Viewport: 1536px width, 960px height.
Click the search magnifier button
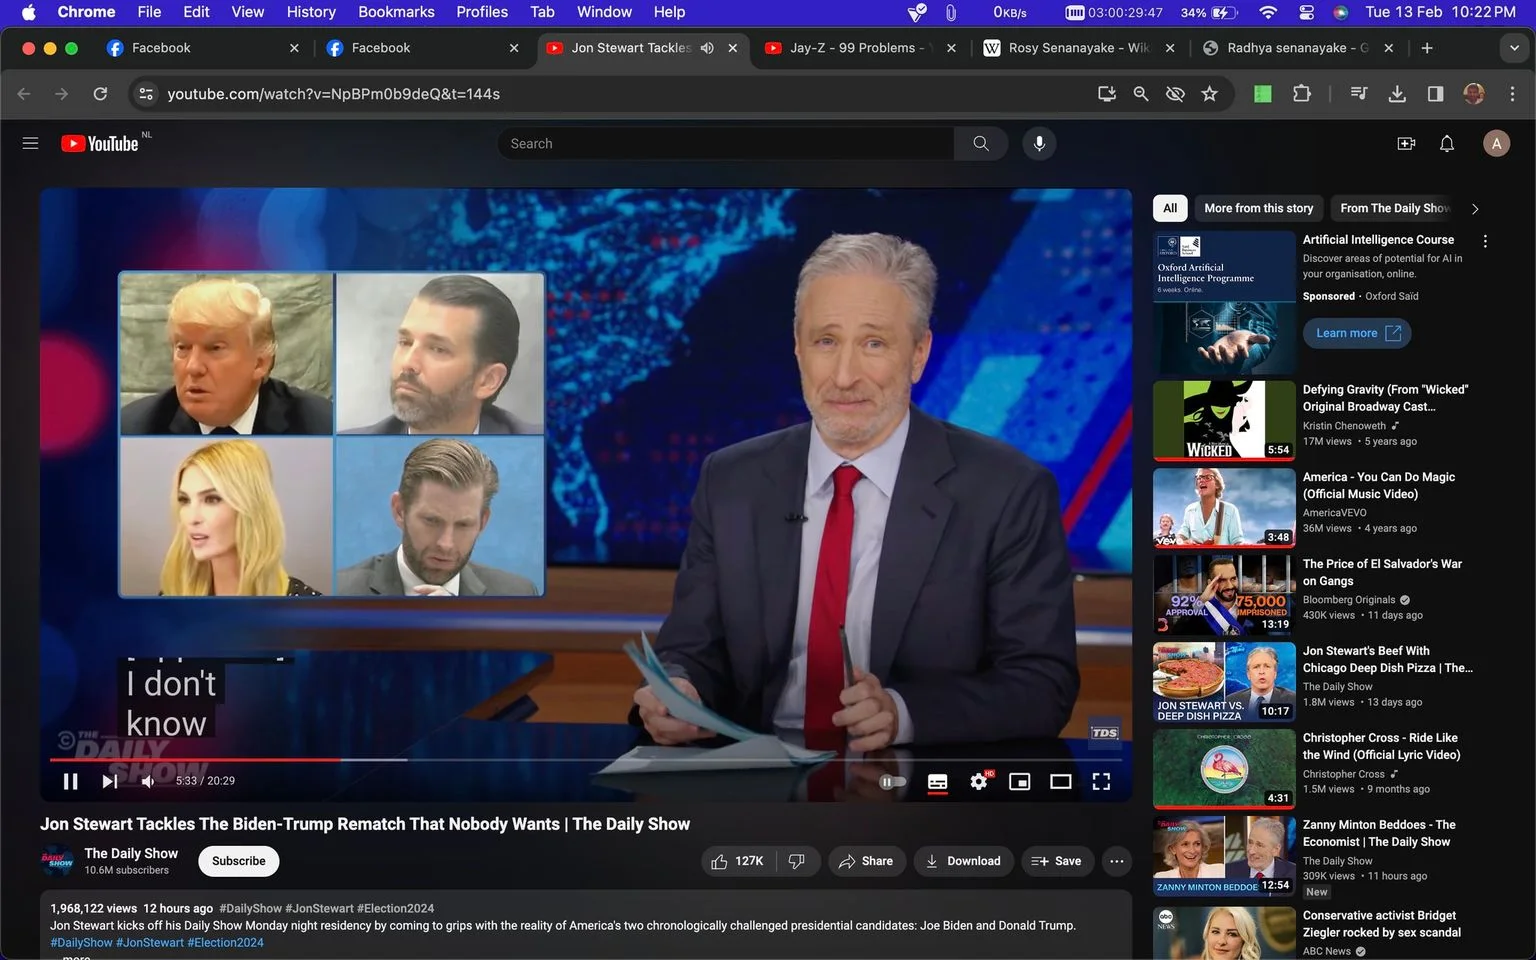(981, 143)
